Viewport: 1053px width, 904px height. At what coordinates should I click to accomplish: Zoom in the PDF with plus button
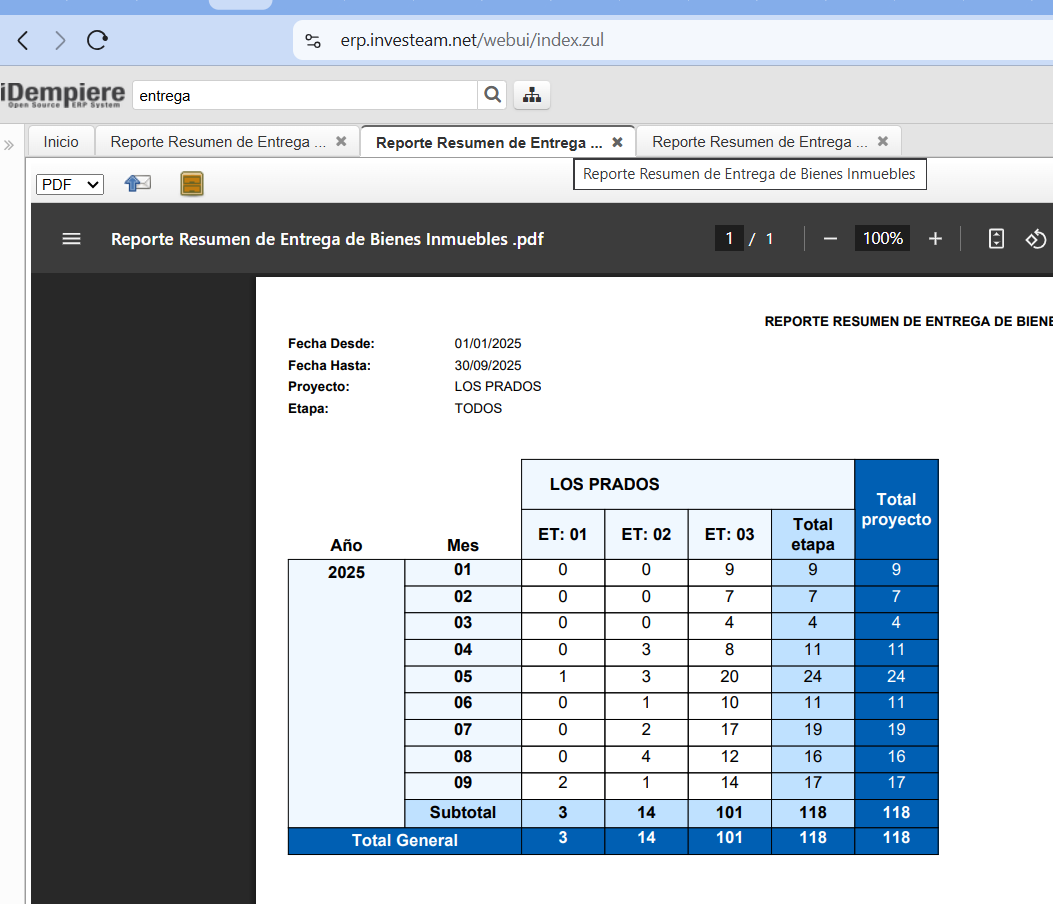pyautogui.click(x=935, y=239)
